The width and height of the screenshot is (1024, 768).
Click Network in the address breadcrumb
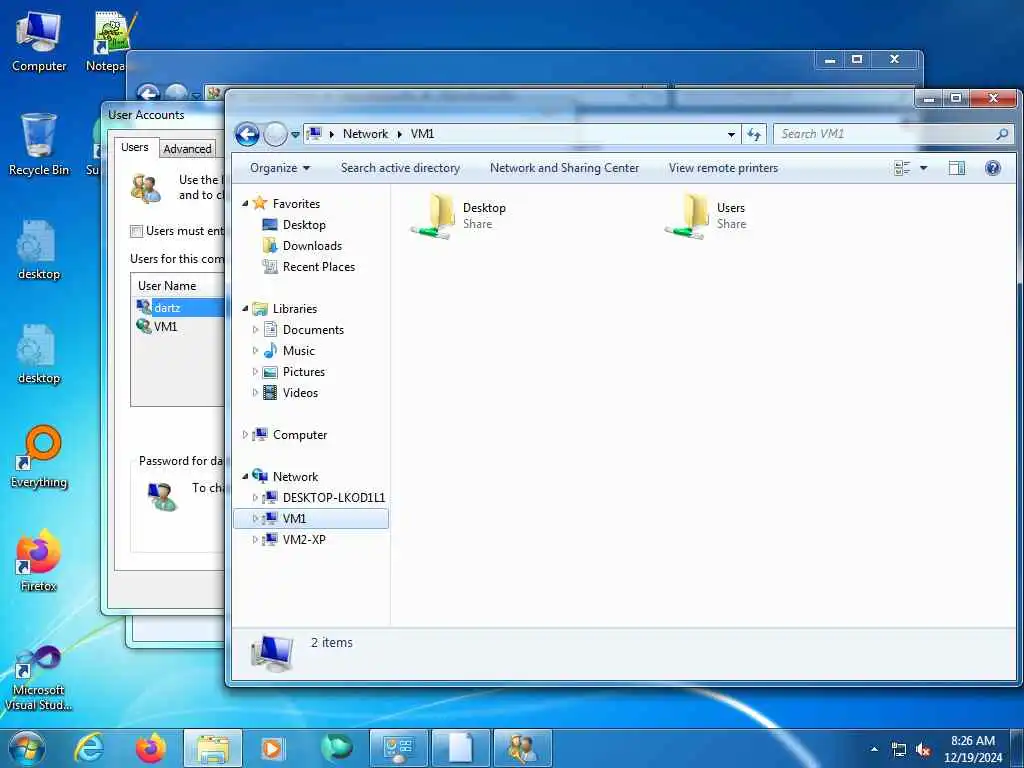point(365,134)
